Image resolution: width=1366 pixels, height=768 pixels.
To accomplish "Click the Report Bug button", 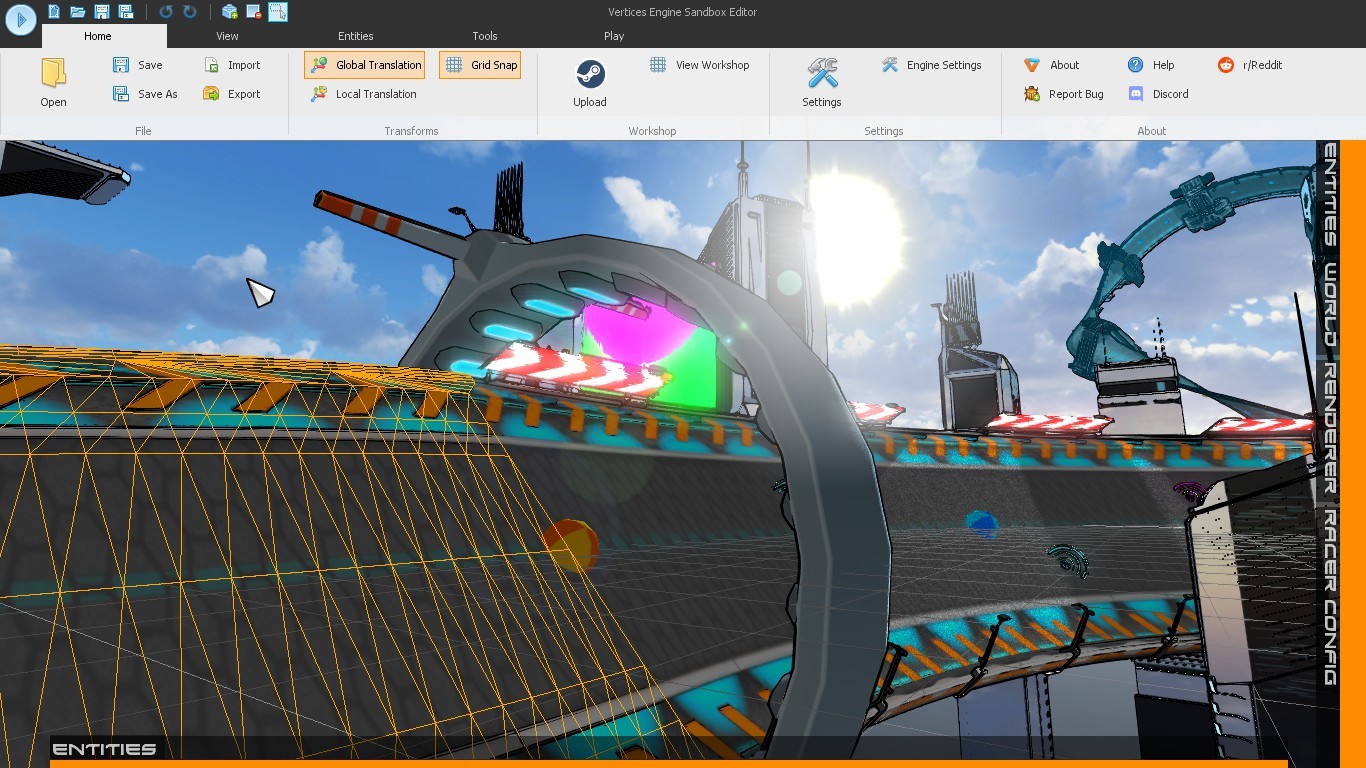I will 1064,94.
